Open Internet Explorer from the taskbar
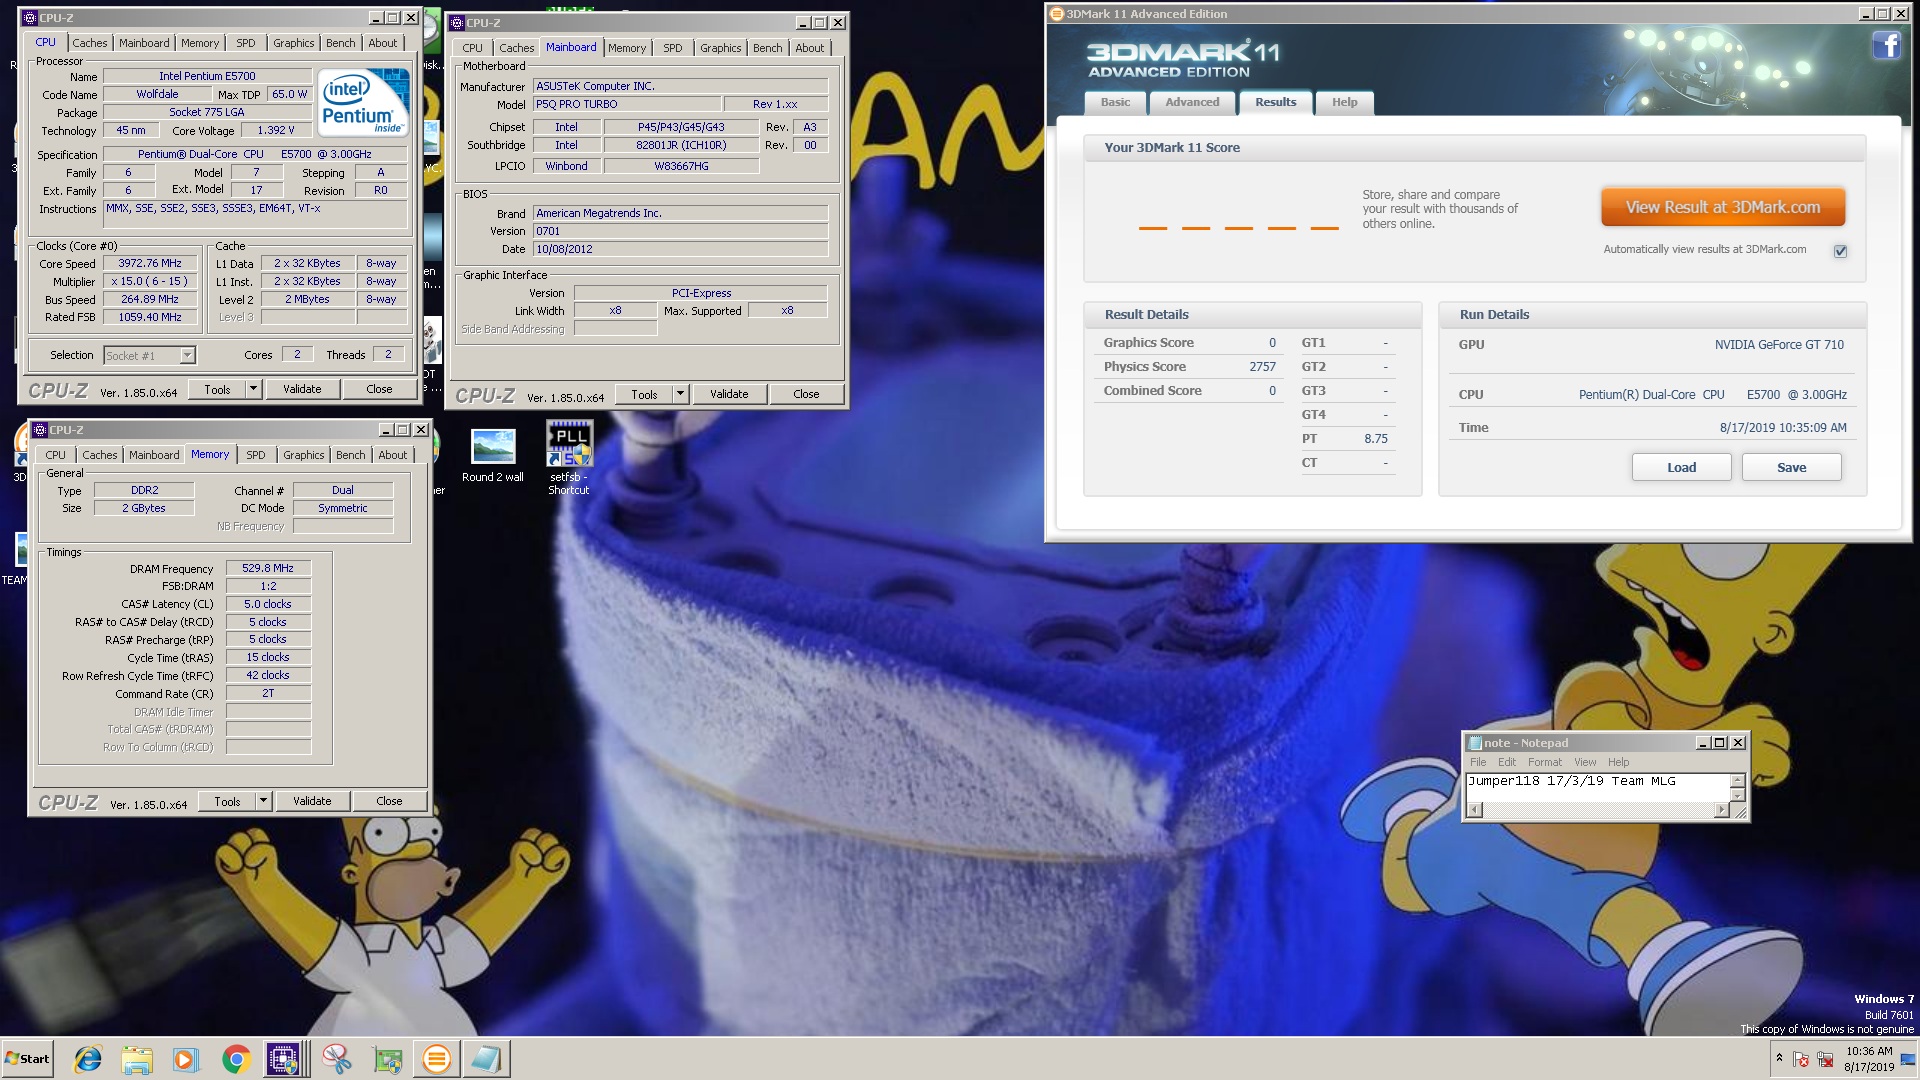The width and height of the screenshot is (1920, 1080). [88, 1059]
